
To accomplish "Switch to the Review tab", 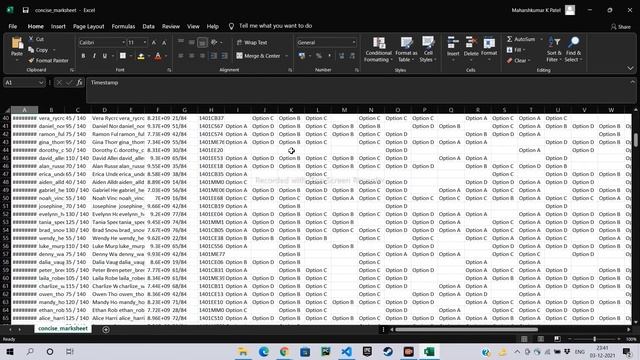I will (x=171, y=26).
